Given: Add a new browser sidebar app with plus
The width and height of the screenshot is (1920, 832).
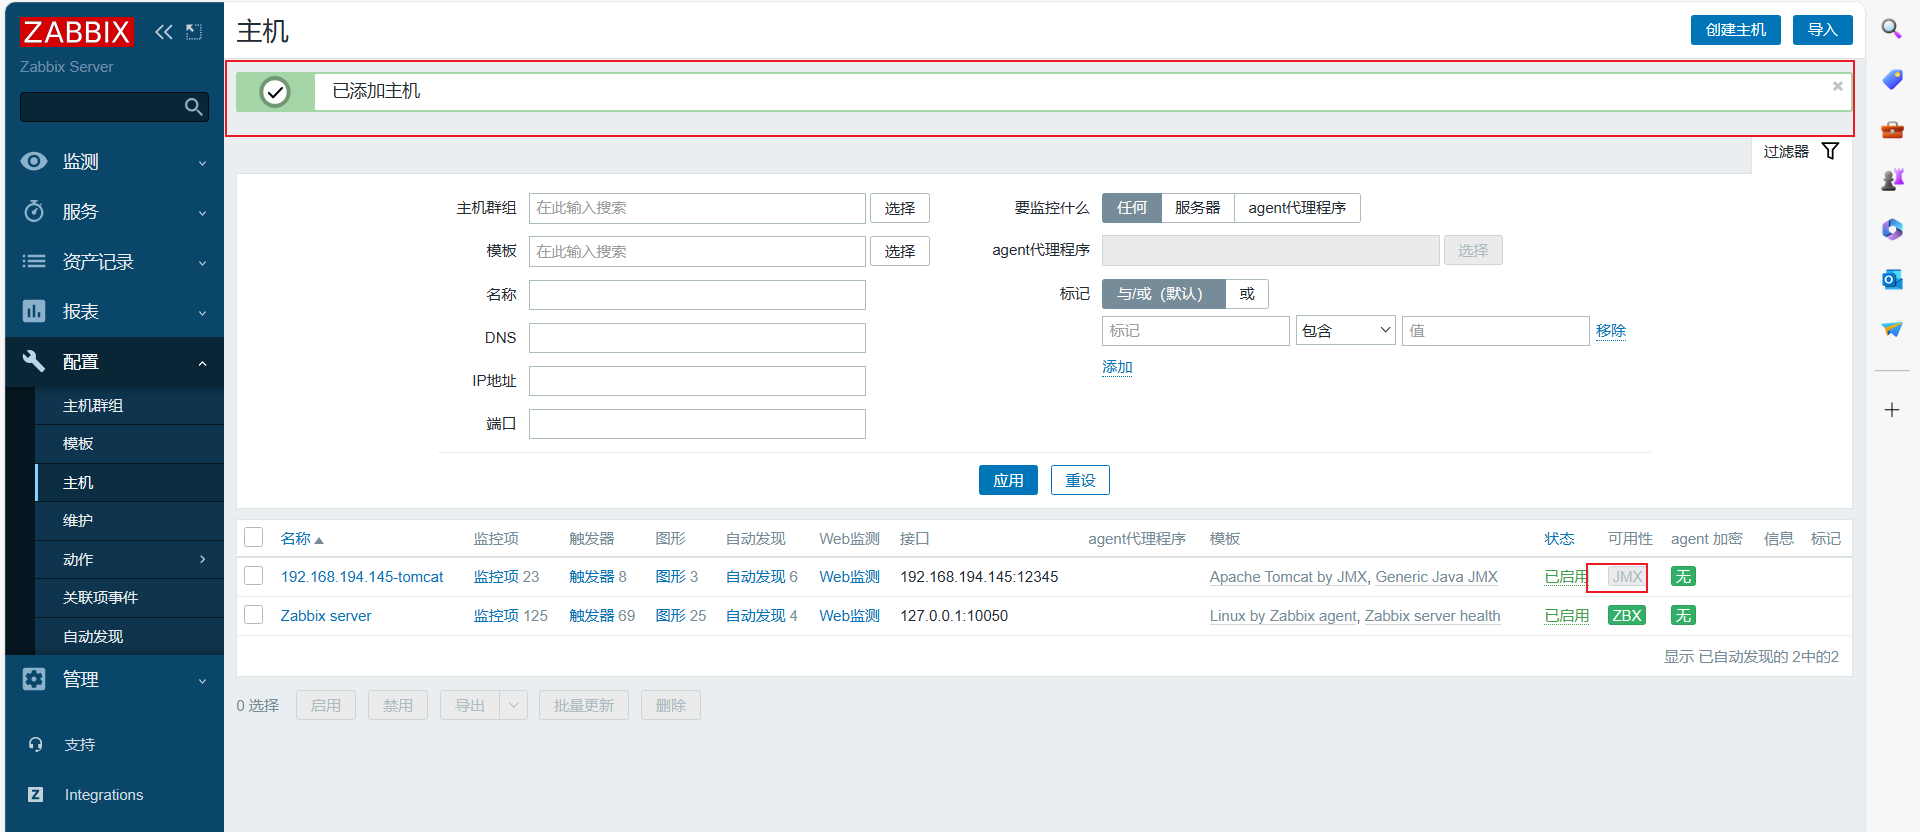Looking at the screenshot, I should coord(1891,410).
